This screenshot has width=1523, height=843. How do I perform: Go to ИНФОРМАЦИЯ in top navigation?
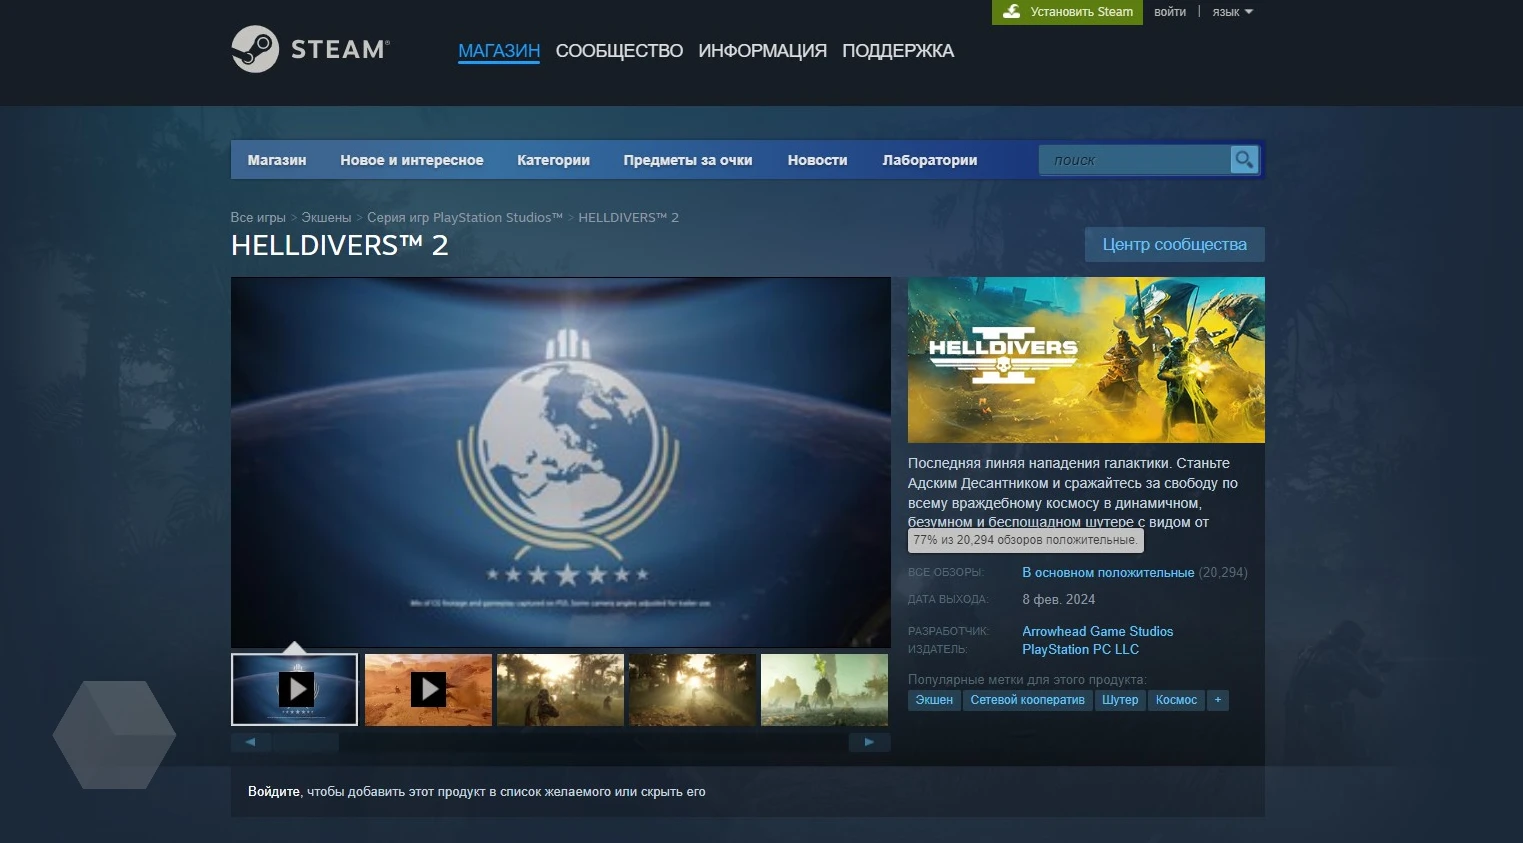762,51
